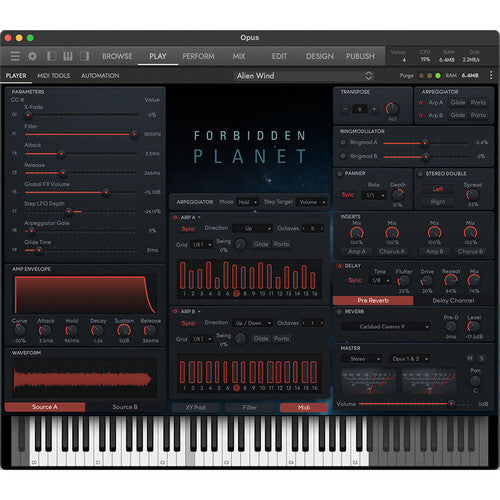500x500 pixels.
Task: Switch to the Browse tab
Action: (117, 56)
